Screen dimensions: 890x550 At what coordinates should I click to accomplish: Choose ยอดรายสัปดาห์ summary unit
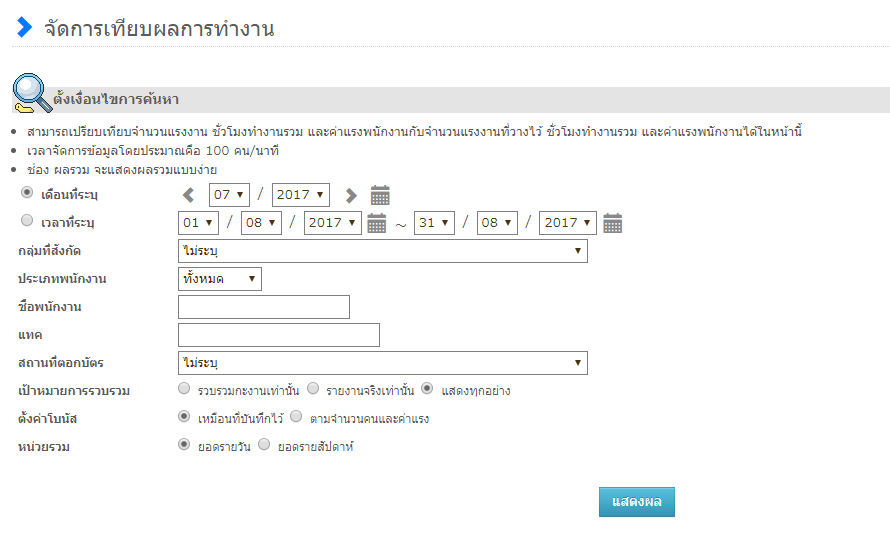point(264,445)
